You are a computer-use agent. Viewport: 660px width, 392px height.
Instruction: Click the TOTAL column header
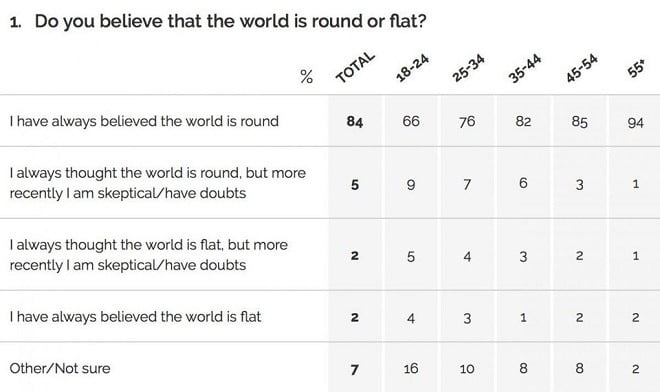point(355,67)
